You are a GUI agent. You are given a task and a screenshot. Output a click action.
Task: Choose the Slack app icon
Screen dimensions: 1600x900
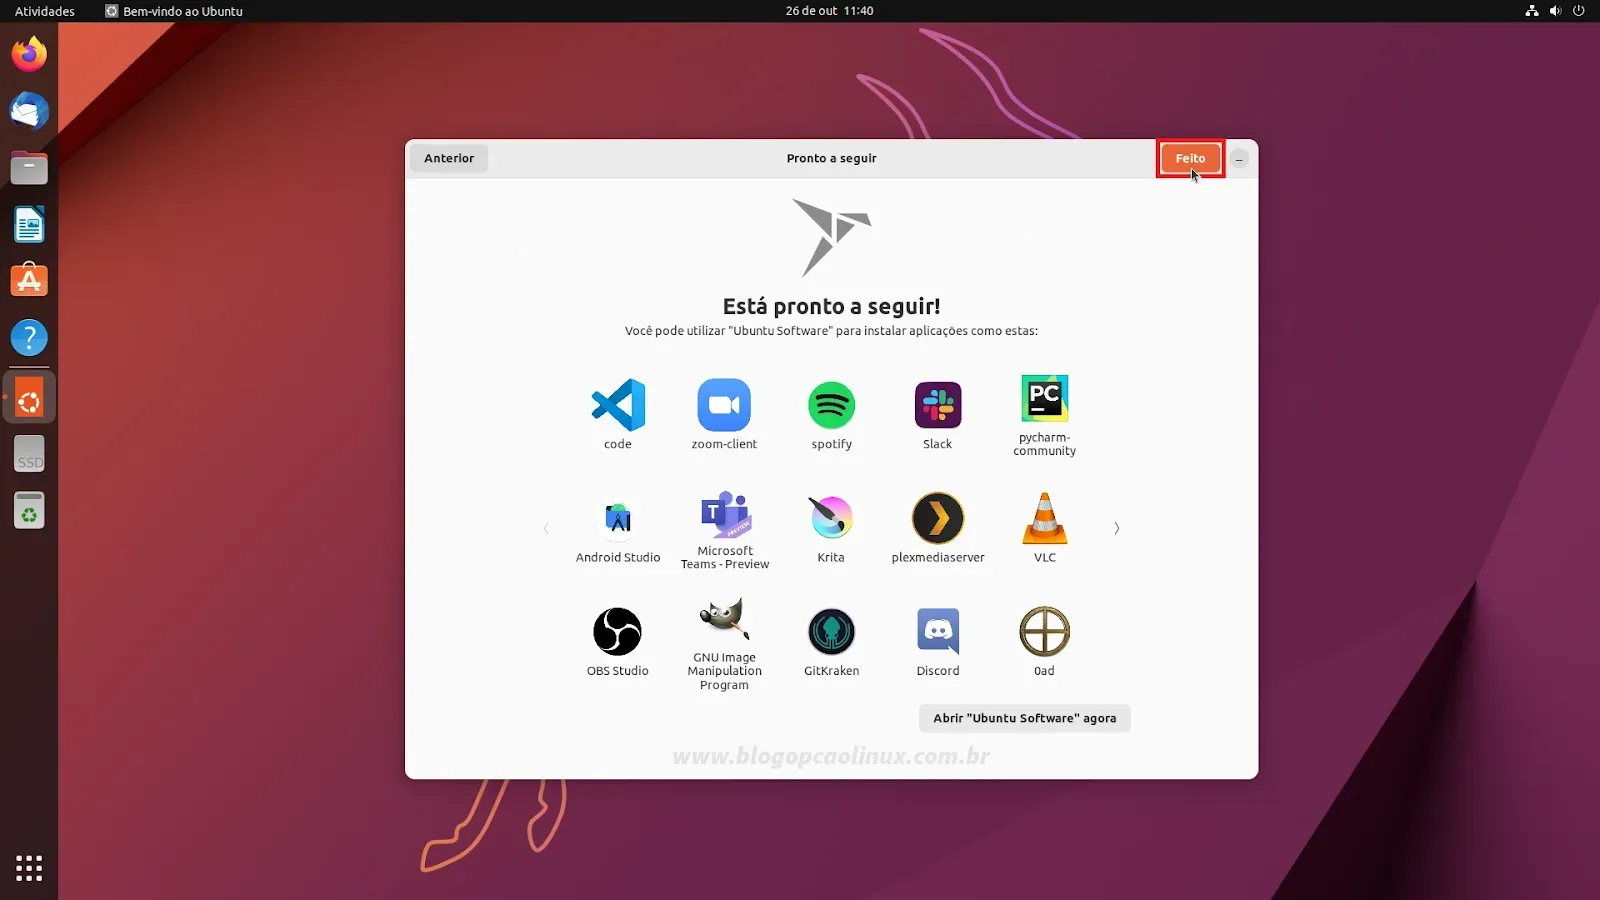938,405
